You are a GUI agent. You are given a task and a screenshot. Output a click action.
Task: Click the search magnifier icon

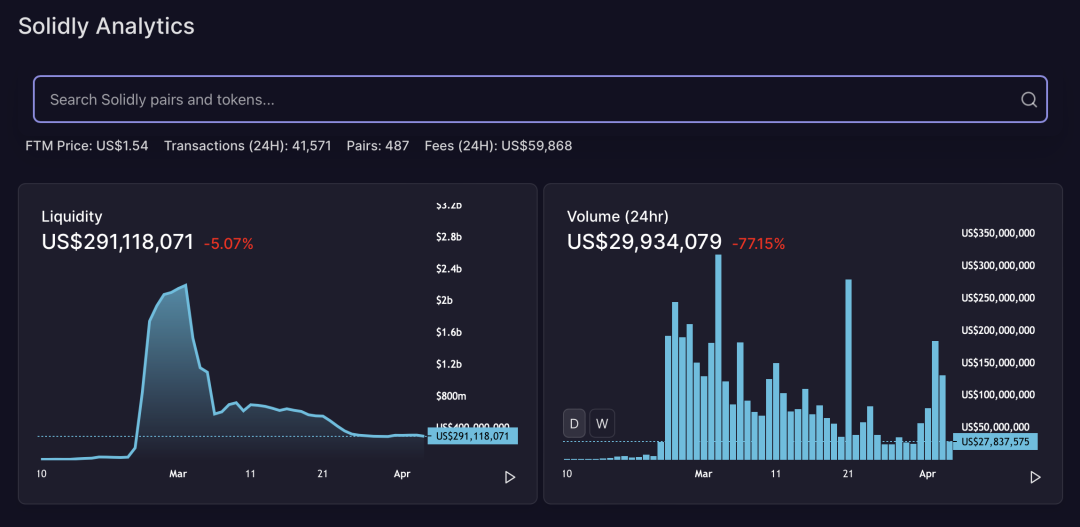coord(1028,100)
